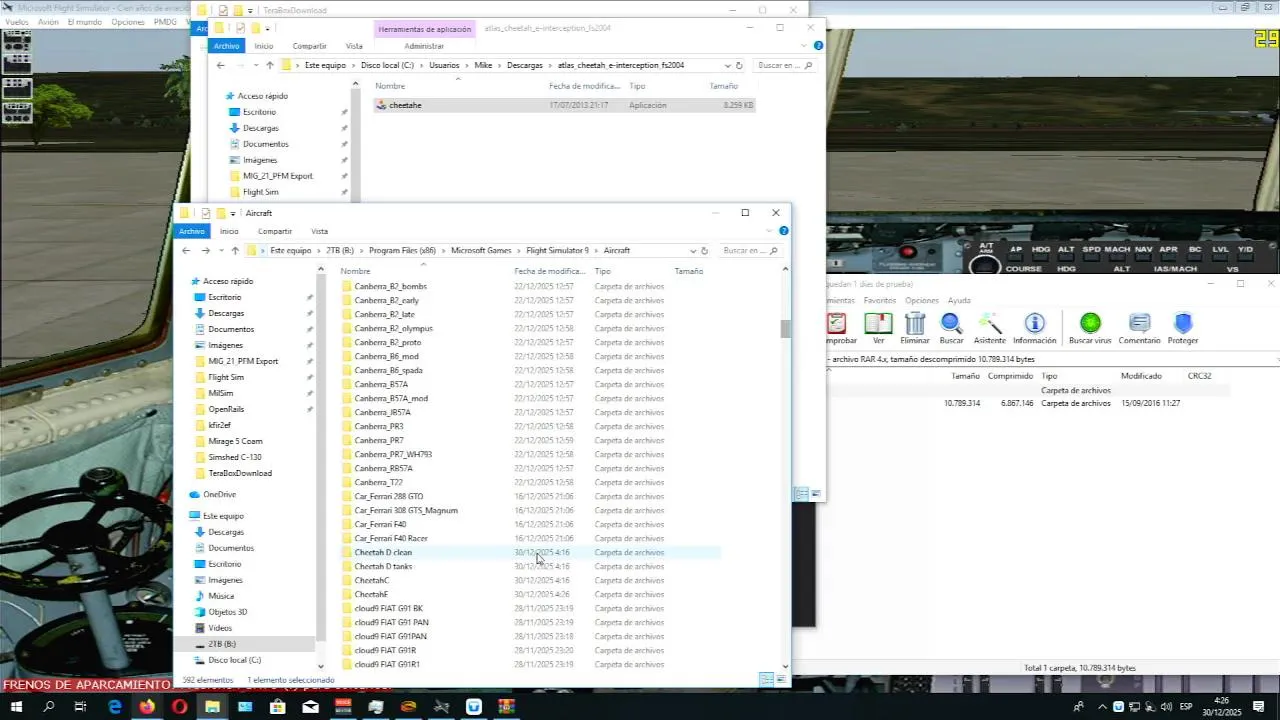Open the Edge browser from taskbar

[x=114, y=707]
